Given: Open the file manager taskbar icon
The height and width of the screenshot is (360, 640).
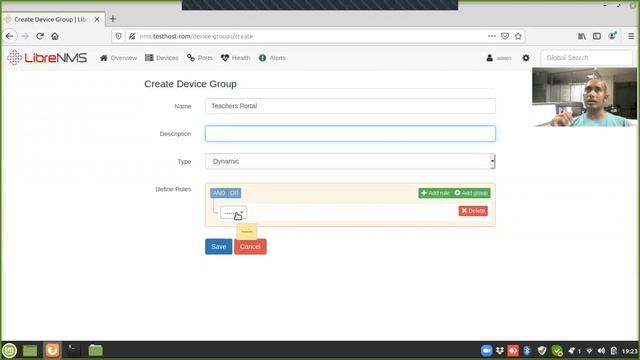Looking at the screenshot, I should click(96, 350).
